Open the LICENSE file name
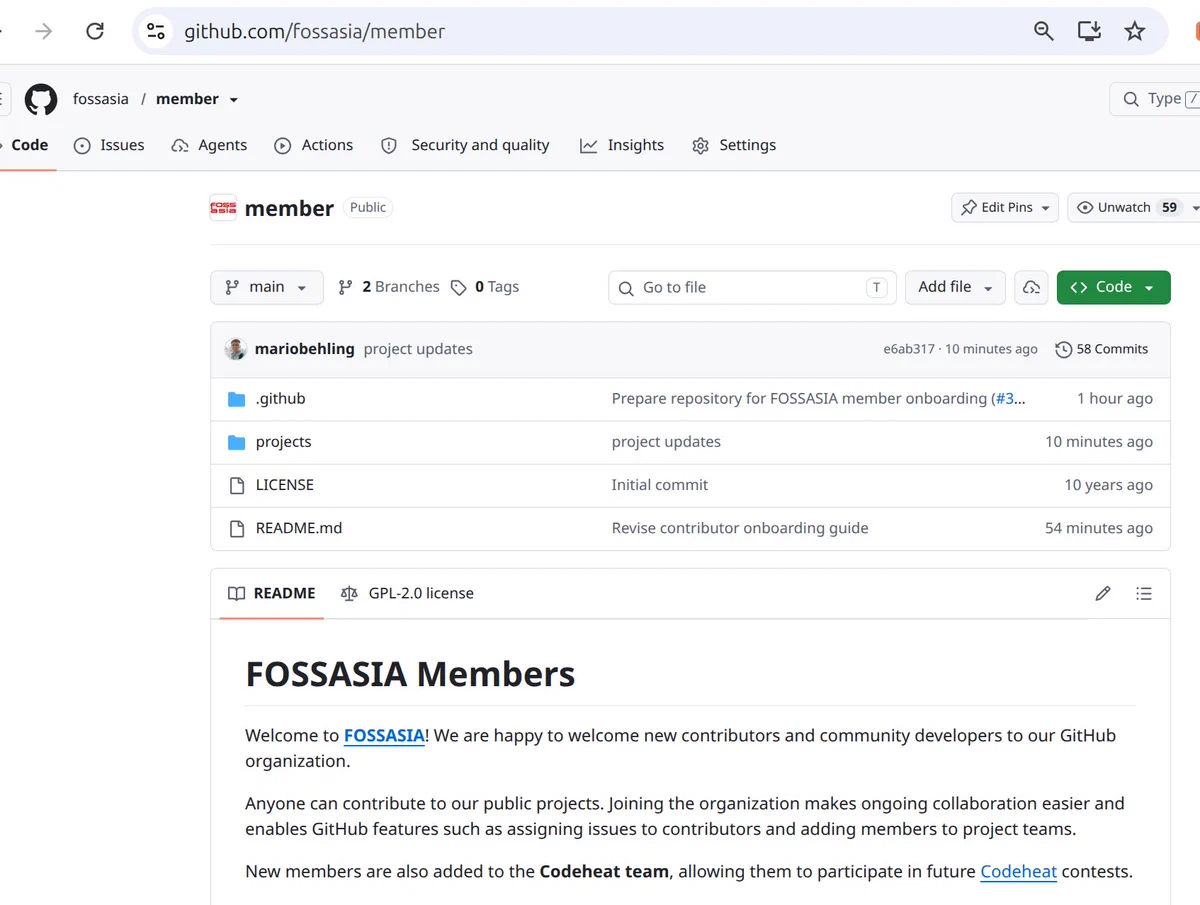Screen dimensions: 1200x905 click(285, 485)
